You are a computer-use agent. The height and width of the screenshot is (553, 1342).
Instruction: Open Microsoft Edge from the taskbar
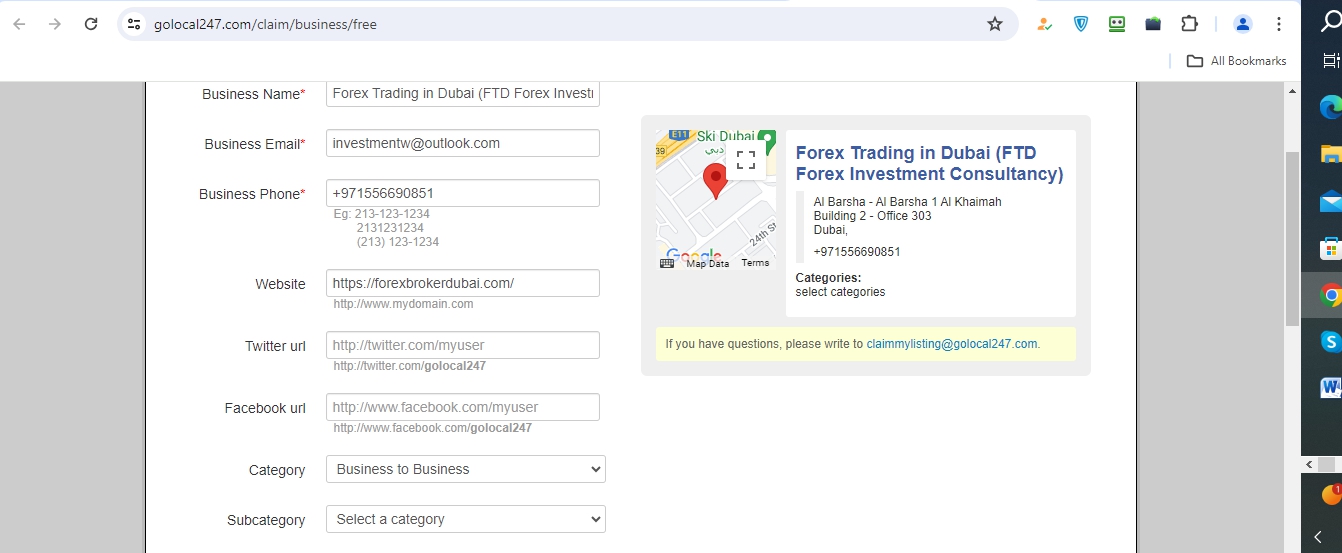click(1330, 107)
